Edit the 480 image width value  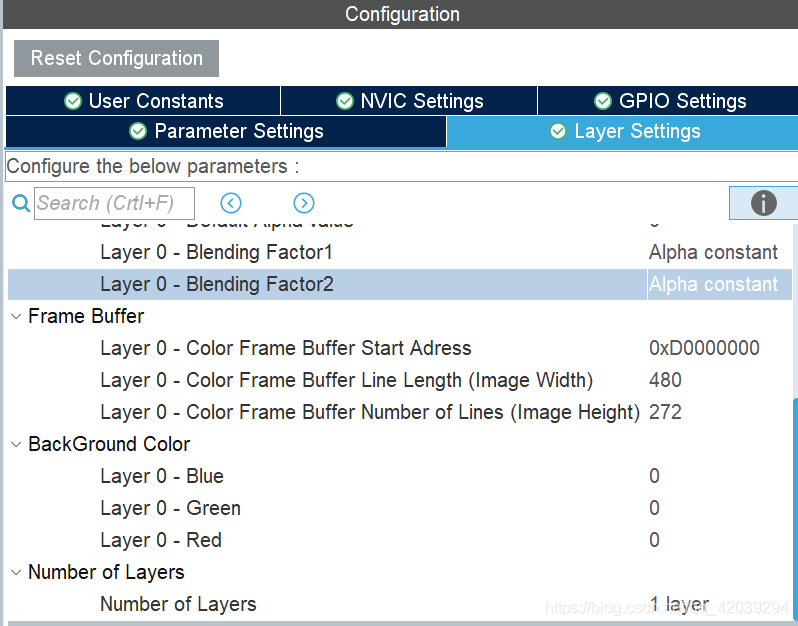[665, 380]
